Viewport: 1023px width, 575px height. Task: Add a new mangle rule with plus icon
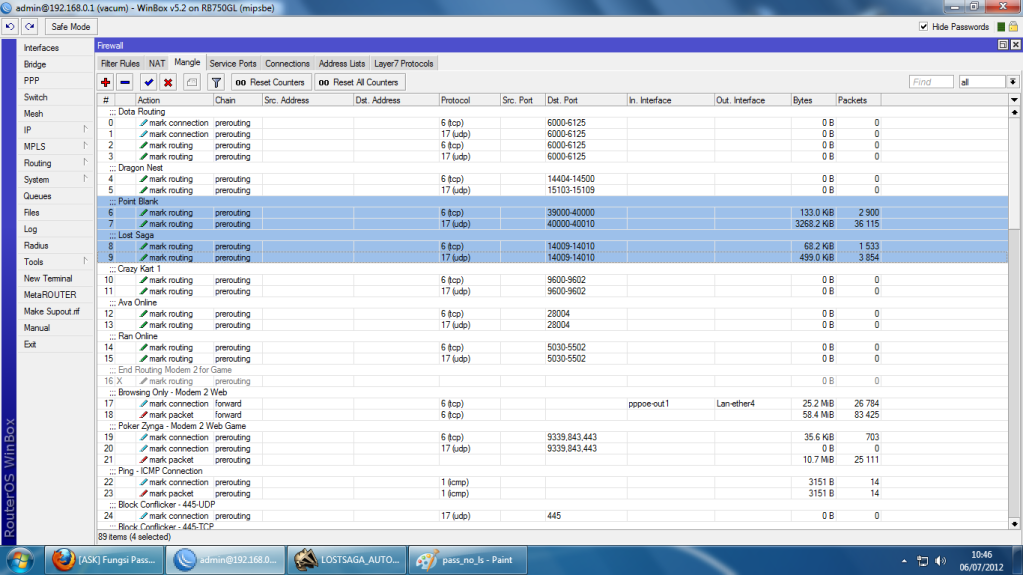106,82
